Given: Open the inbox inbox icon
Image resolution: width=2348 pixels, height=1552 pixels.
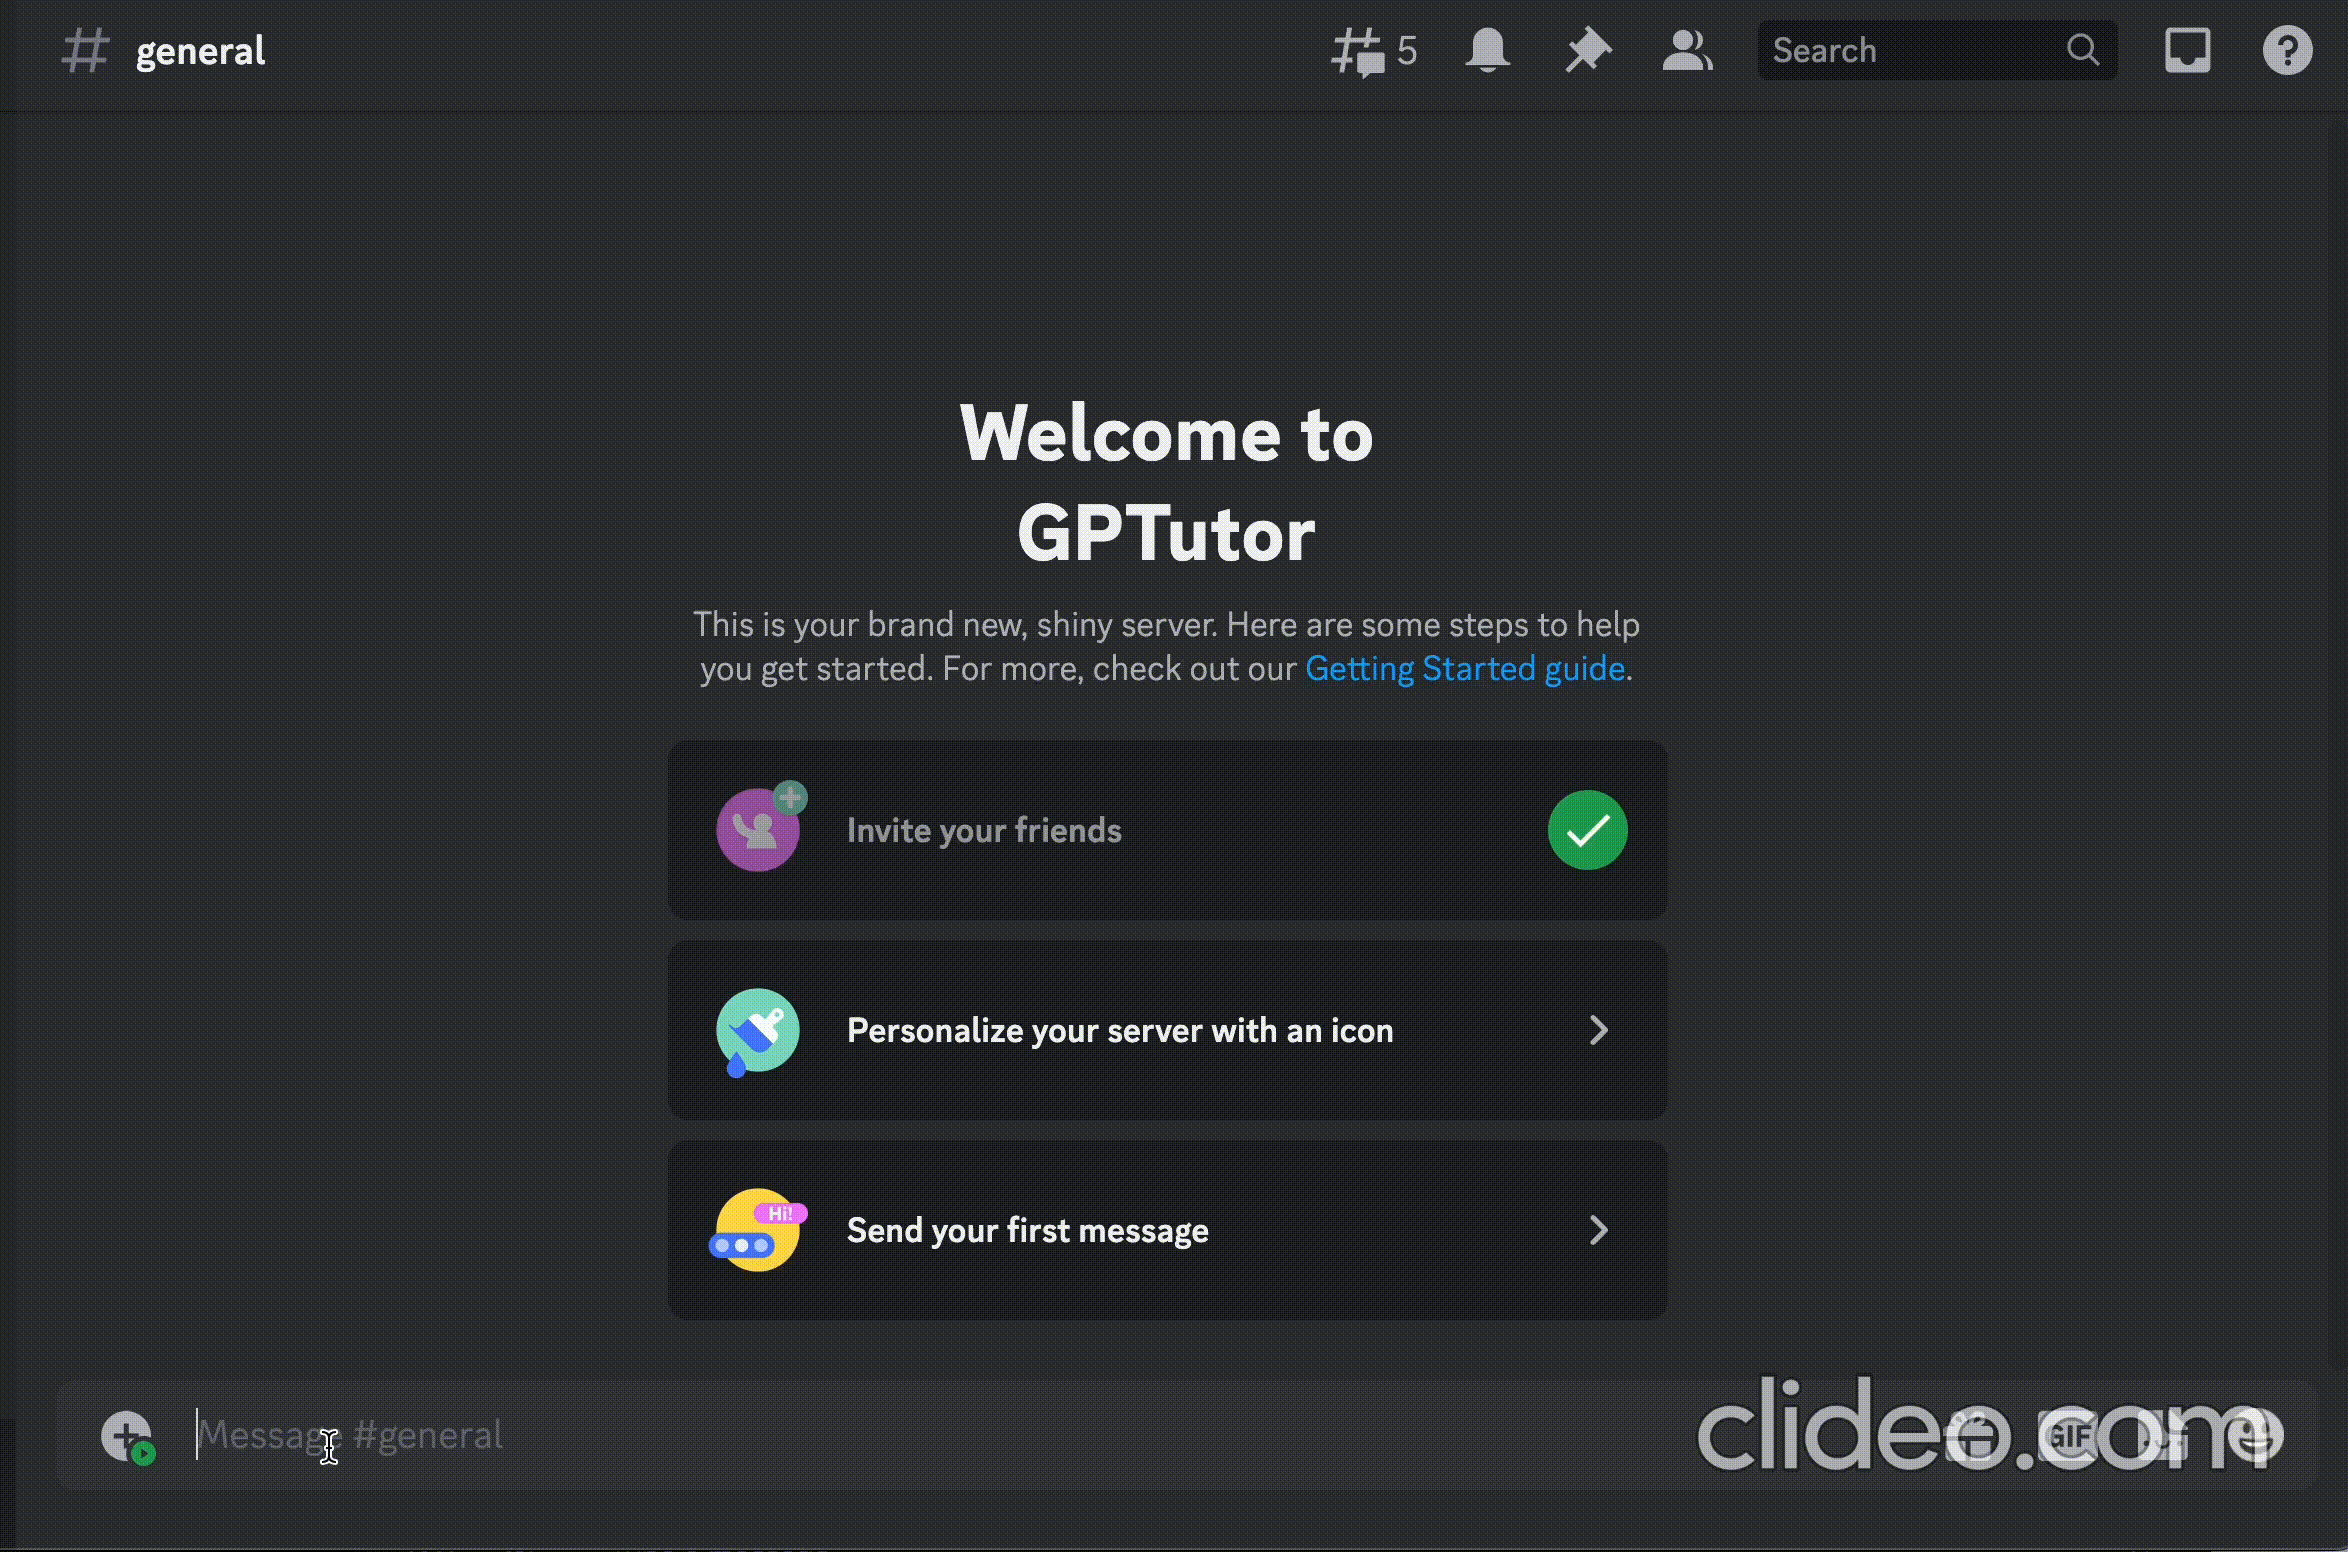Looking at the screenshot, I should 2187,50.
